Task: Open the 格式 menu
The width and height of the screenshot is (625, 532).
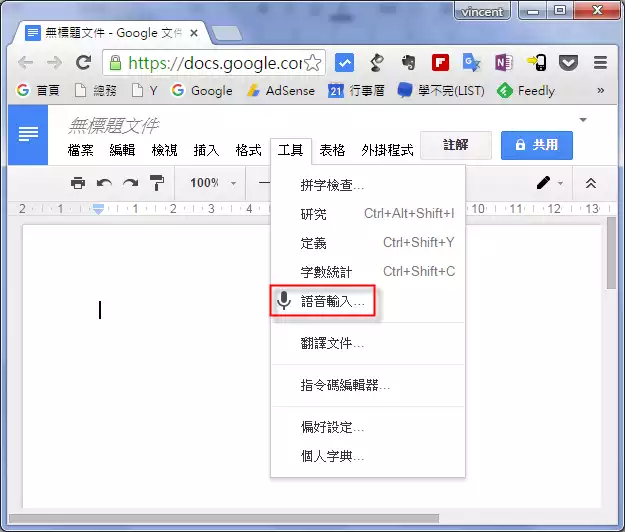Action: [248, 150]
